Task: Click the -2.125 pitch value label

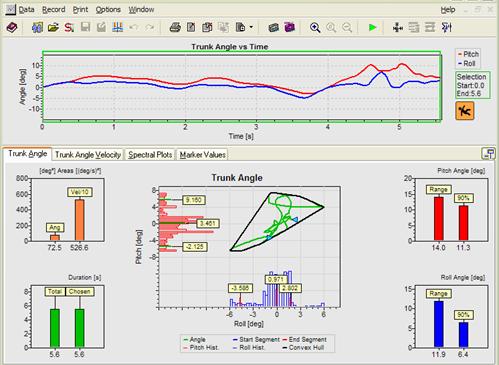Action: click(x=195, y=247)
